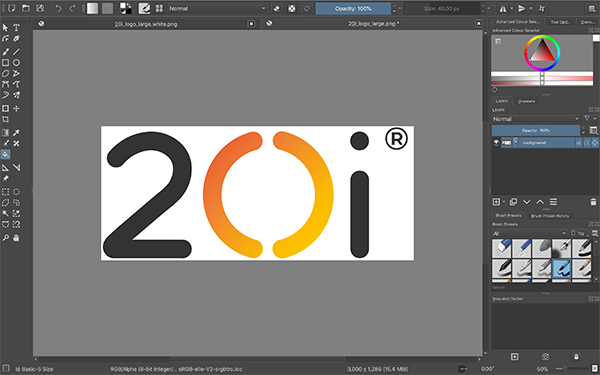This screenshot has width=600, height=375.
Task: Toggle eraser mode
Action: pos(277,8)
